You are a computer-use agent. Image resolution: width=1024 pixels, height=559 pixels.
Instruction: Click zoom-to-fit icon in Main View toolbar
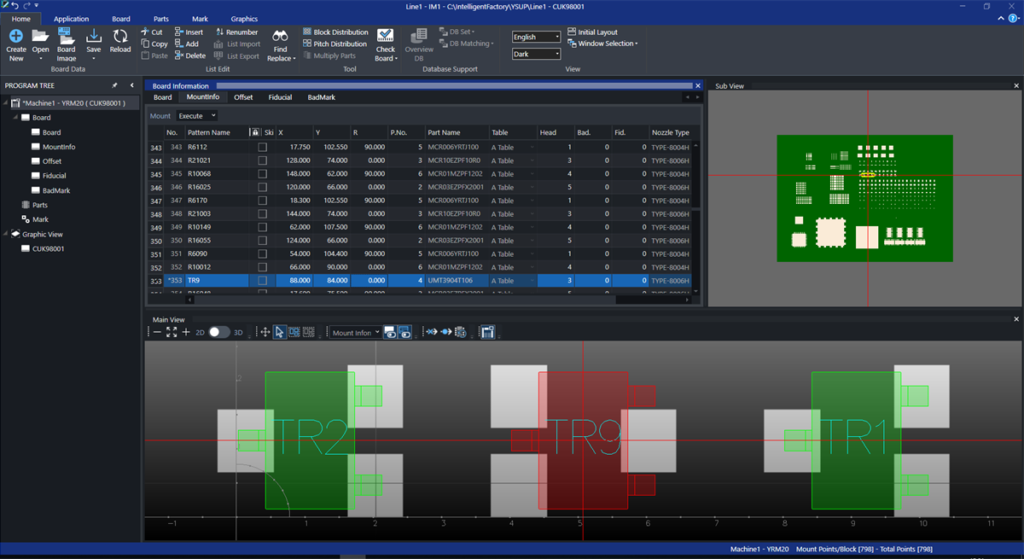[171, 332]
